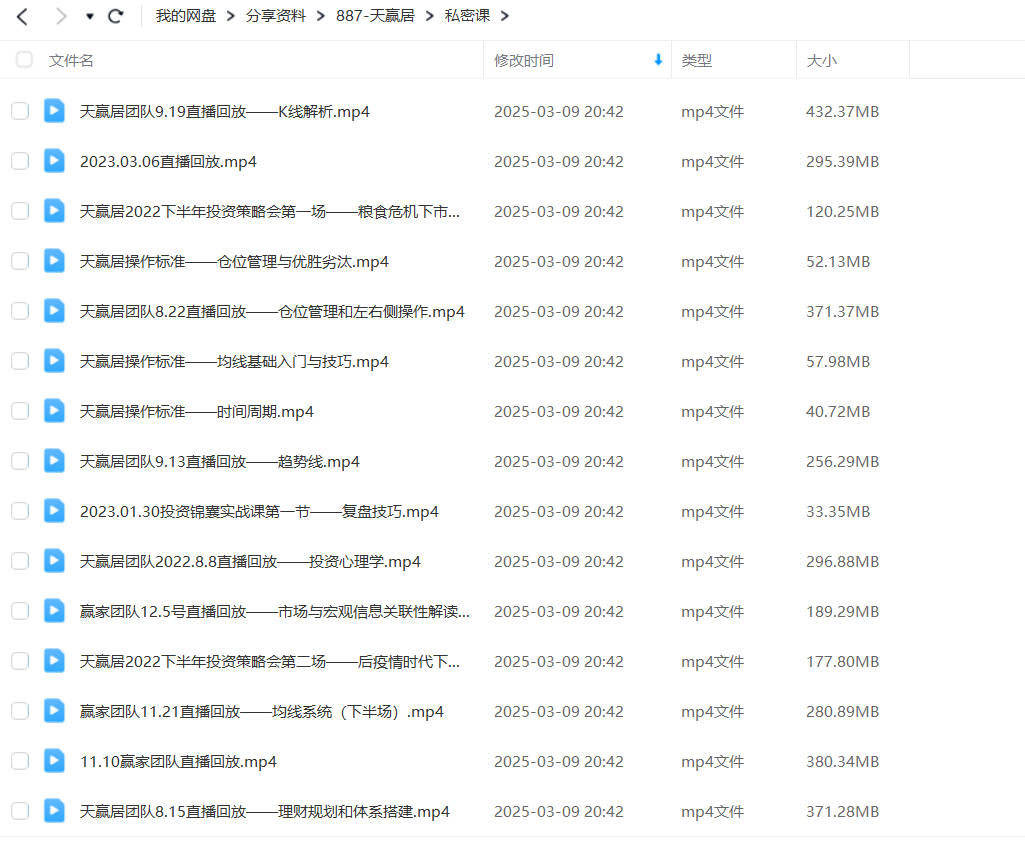Click video icon of 2023.03.06直播回放.mp4
The image size is (1025, 852).
(x=54, y=161)
